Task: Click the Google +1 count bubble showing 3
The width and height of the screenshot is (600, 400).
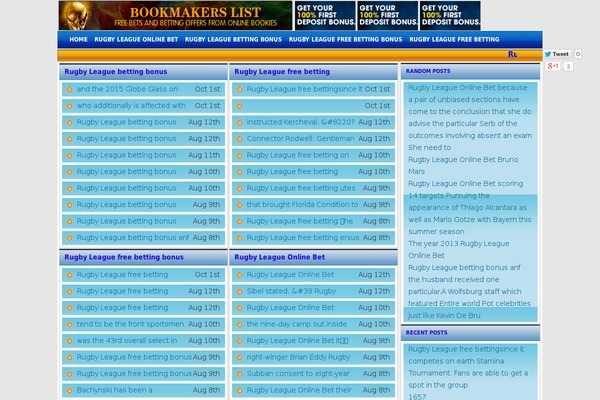Action: [568, 66]
